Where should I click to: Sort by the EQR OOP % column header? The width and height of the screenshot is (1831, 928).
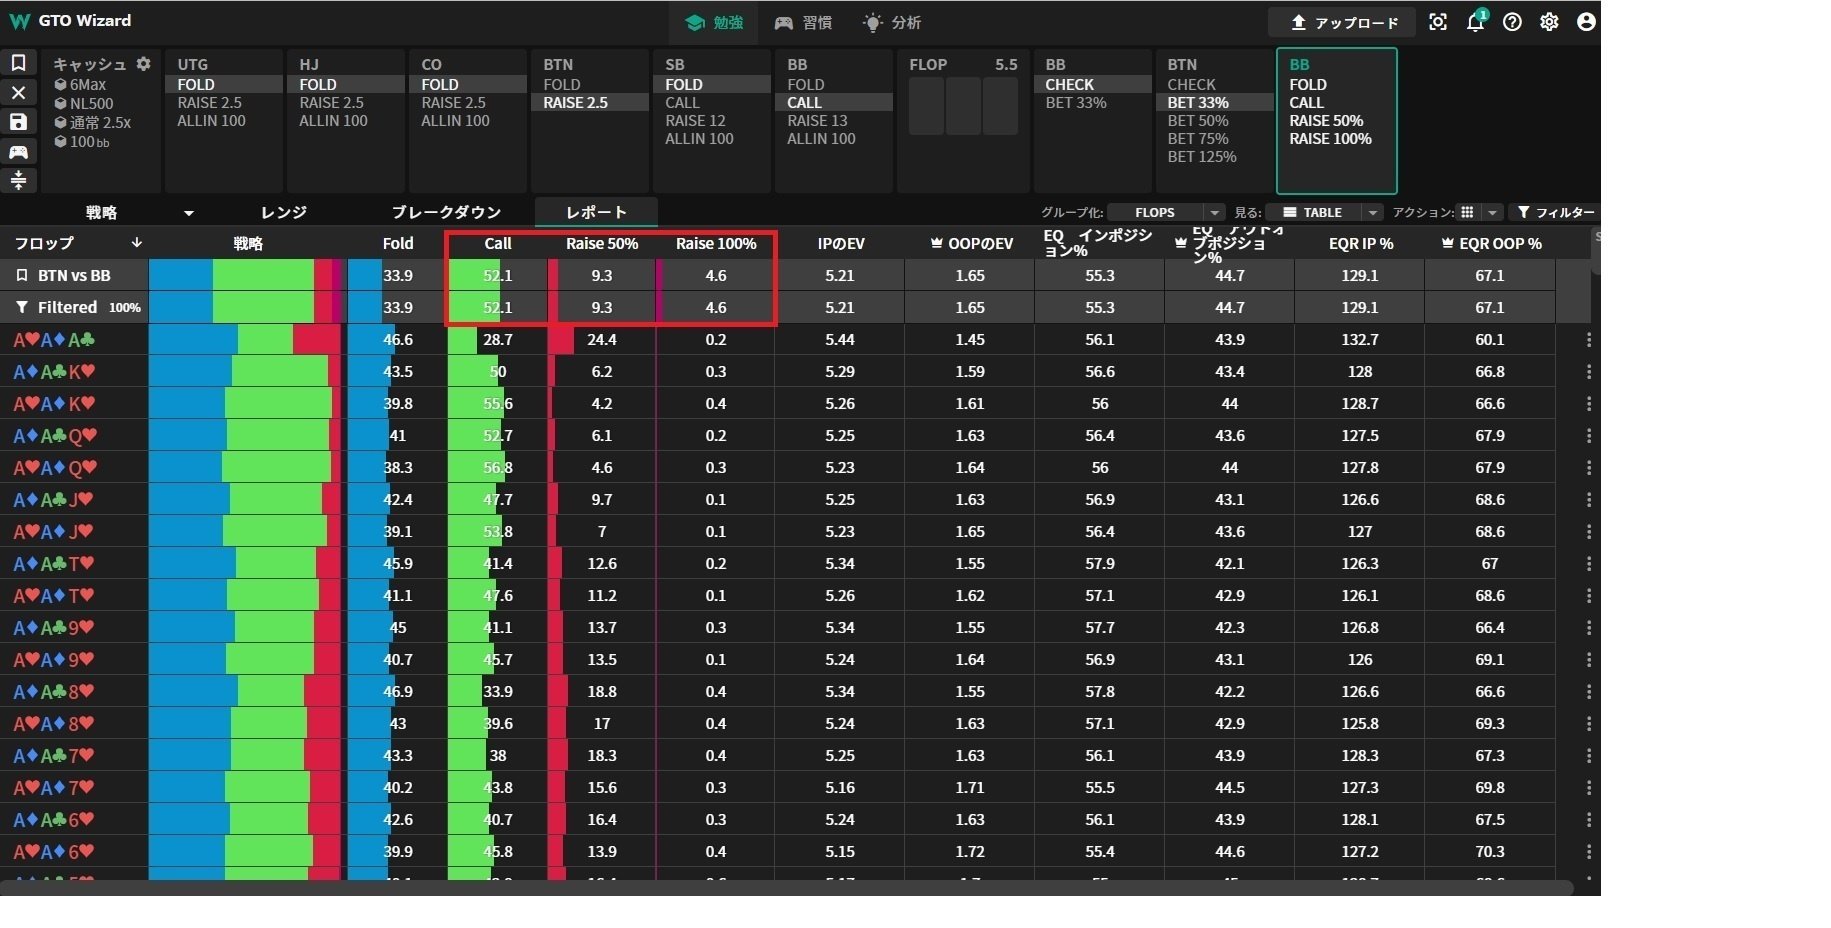point(1491,243)
